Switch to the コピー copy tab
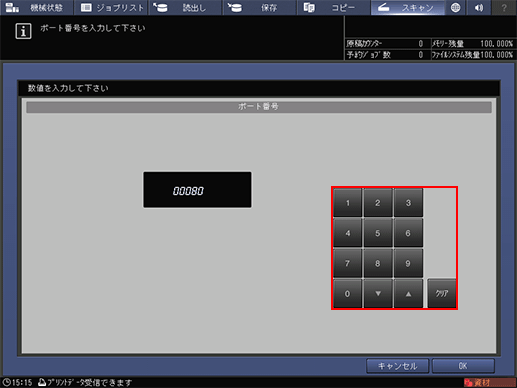The height and width of the screenshot is (388, 517). click(x=334, y=8)
